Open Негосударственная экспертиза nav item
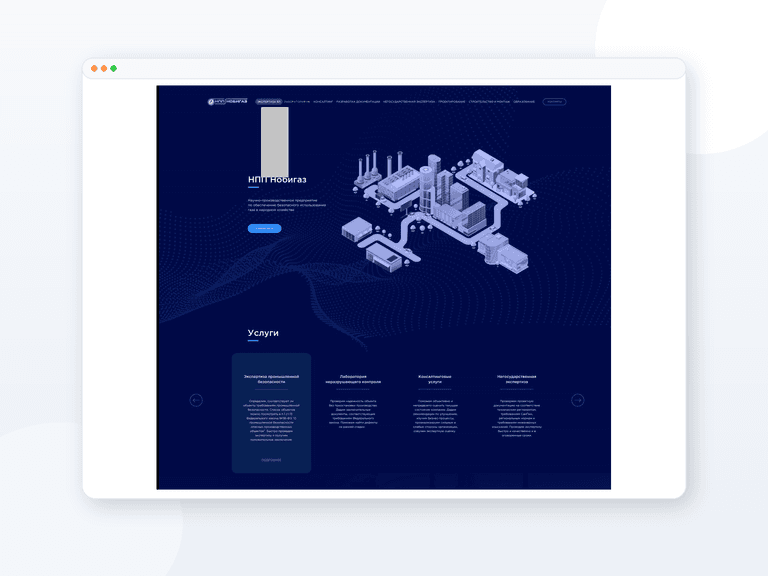 click(409, 102)
